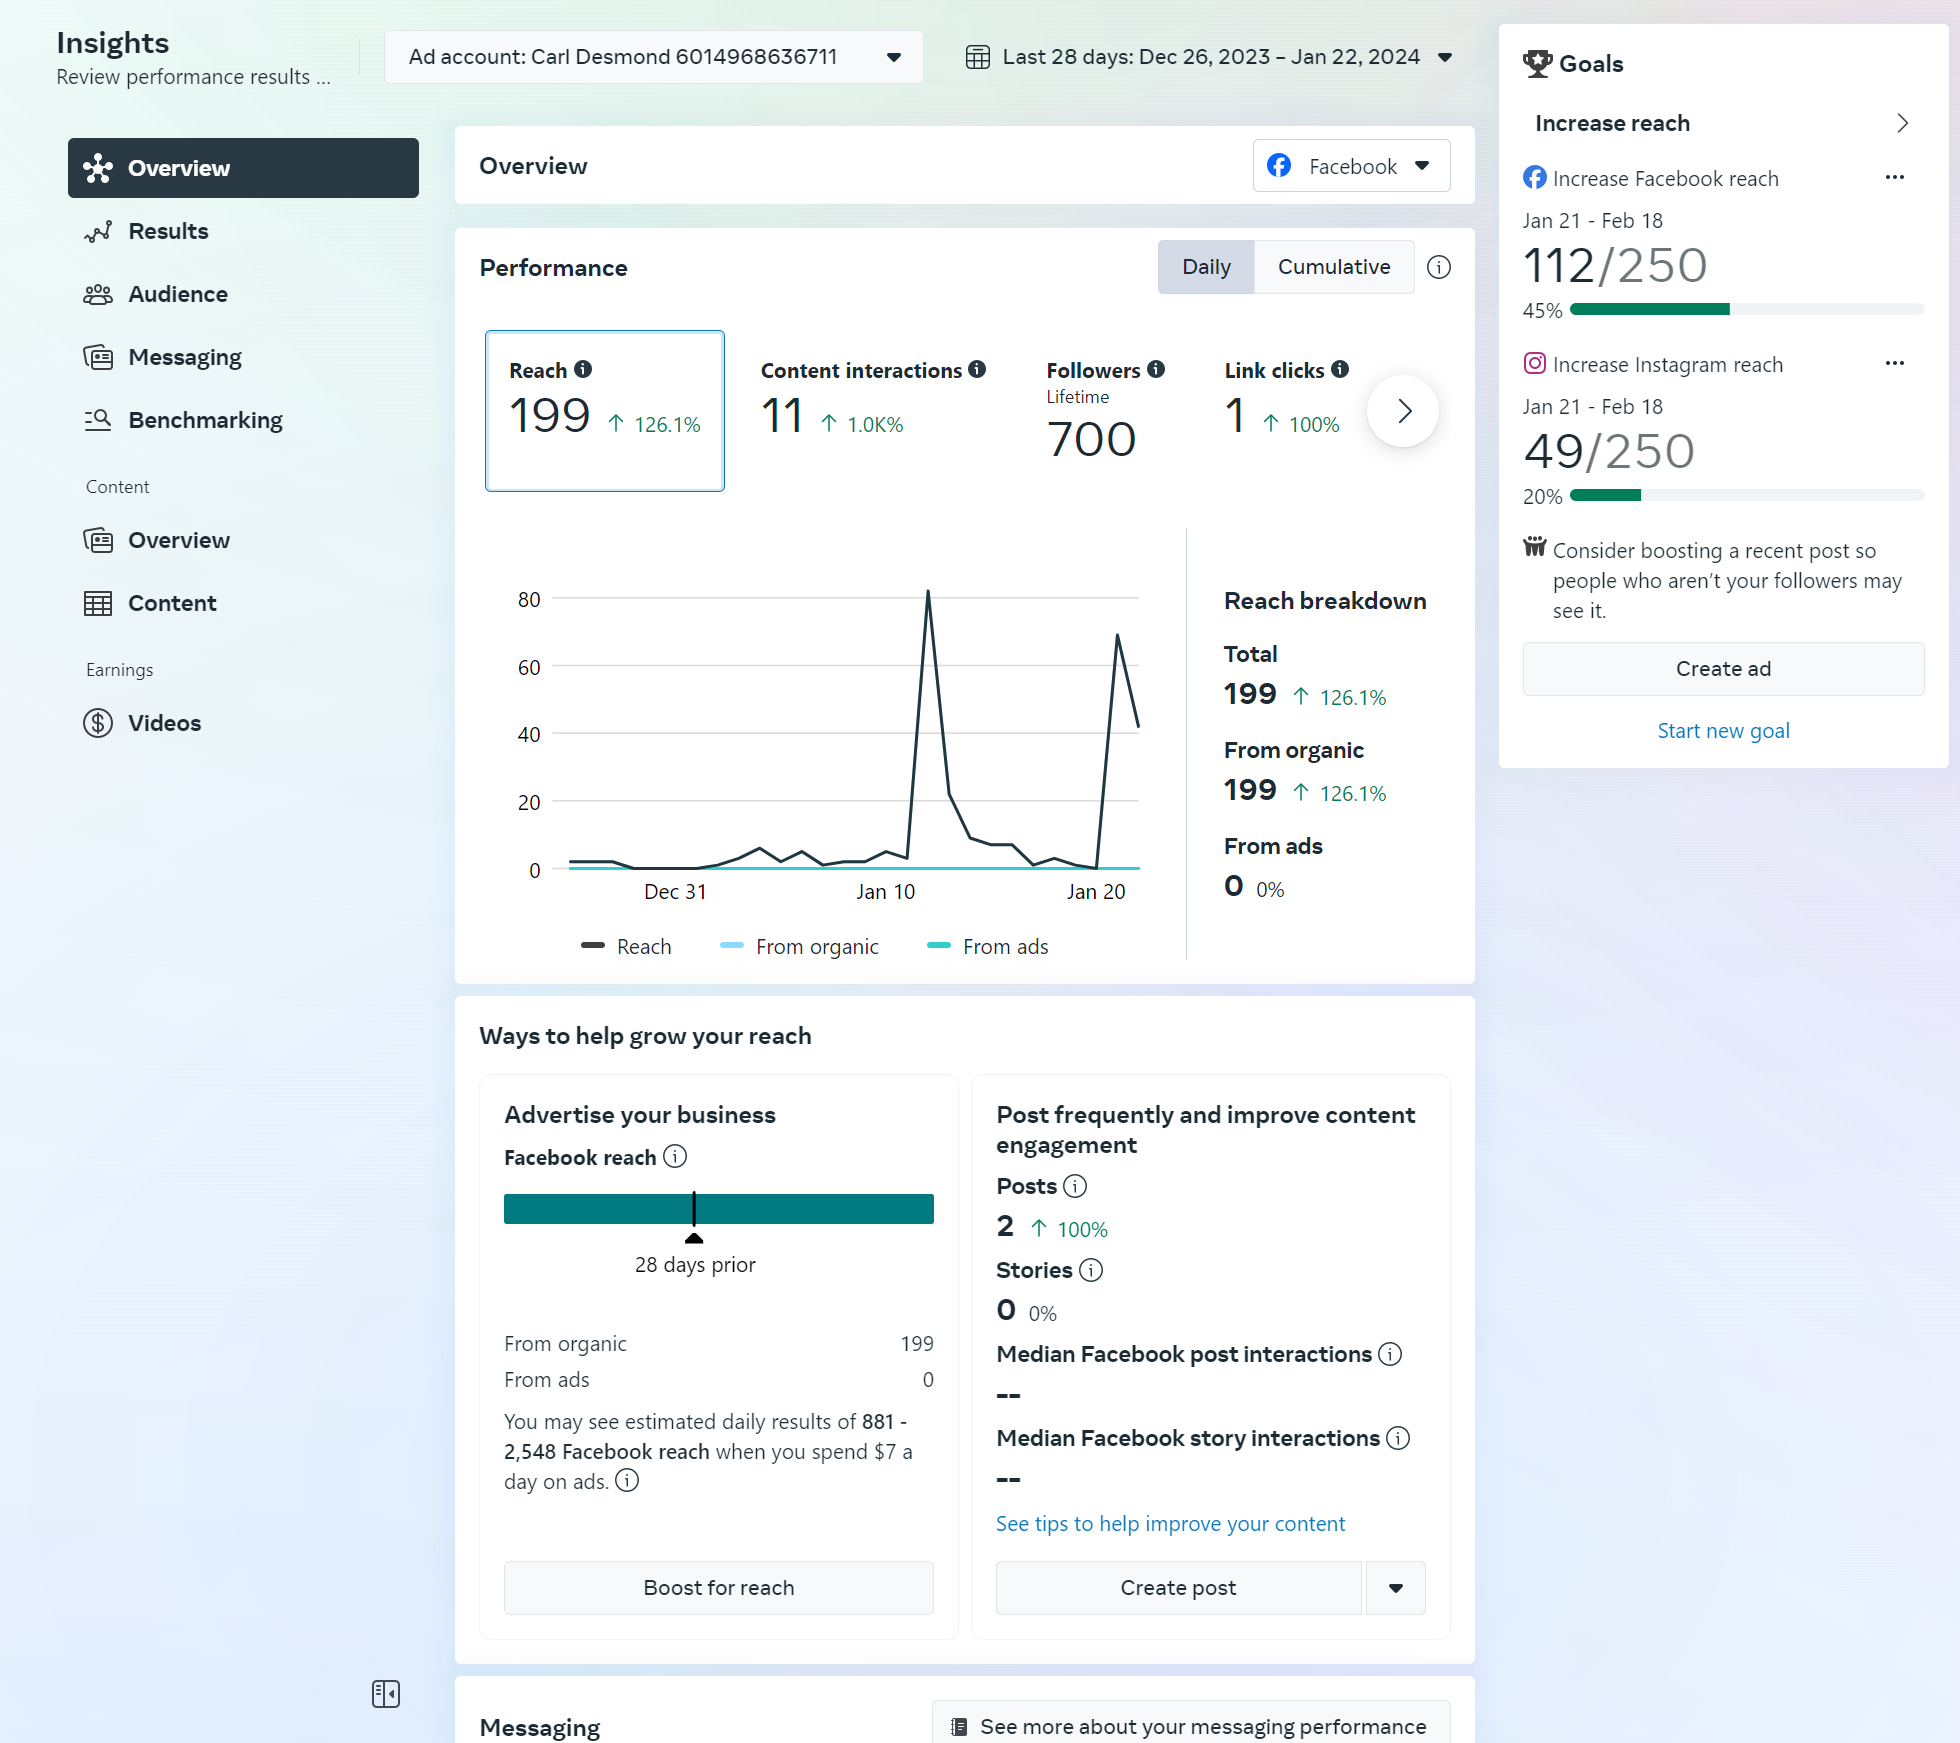
Task: Click Median Facebook post interactions info icon
Action: pos(1390,1354)
